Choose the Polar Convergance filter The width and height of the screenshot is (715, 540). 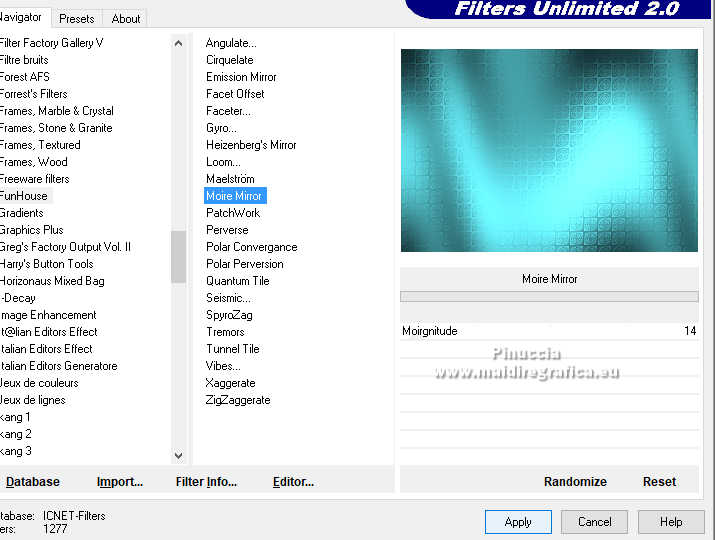pos(251,247)
